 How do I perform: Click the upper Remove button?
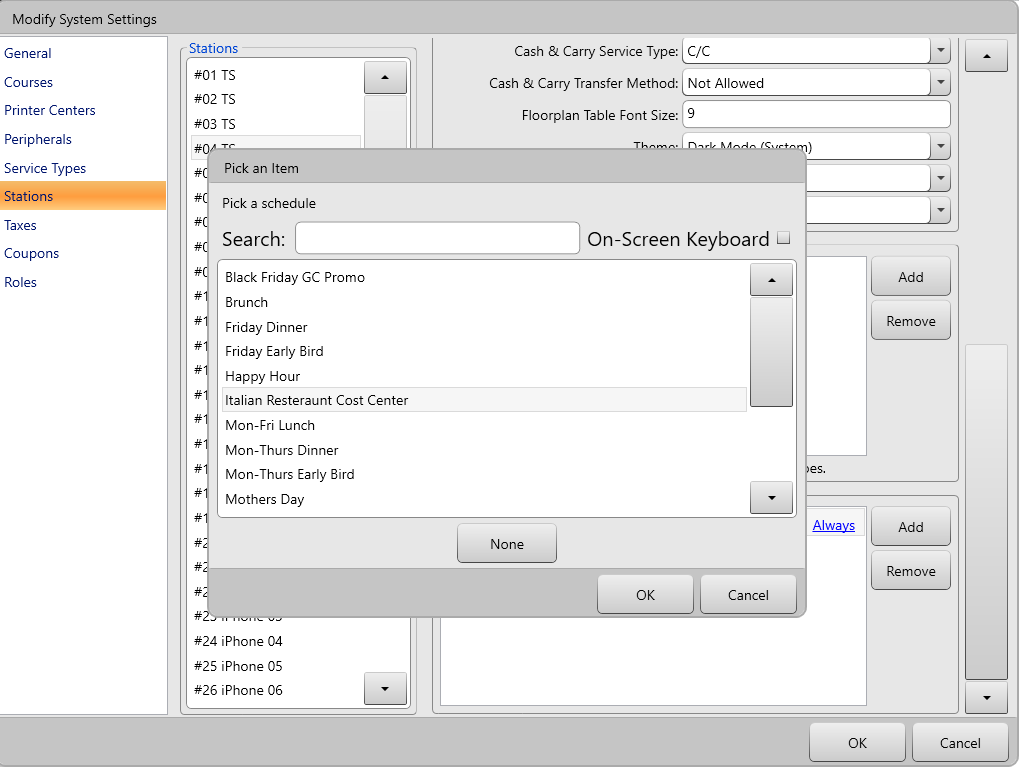tap(910, 320)
